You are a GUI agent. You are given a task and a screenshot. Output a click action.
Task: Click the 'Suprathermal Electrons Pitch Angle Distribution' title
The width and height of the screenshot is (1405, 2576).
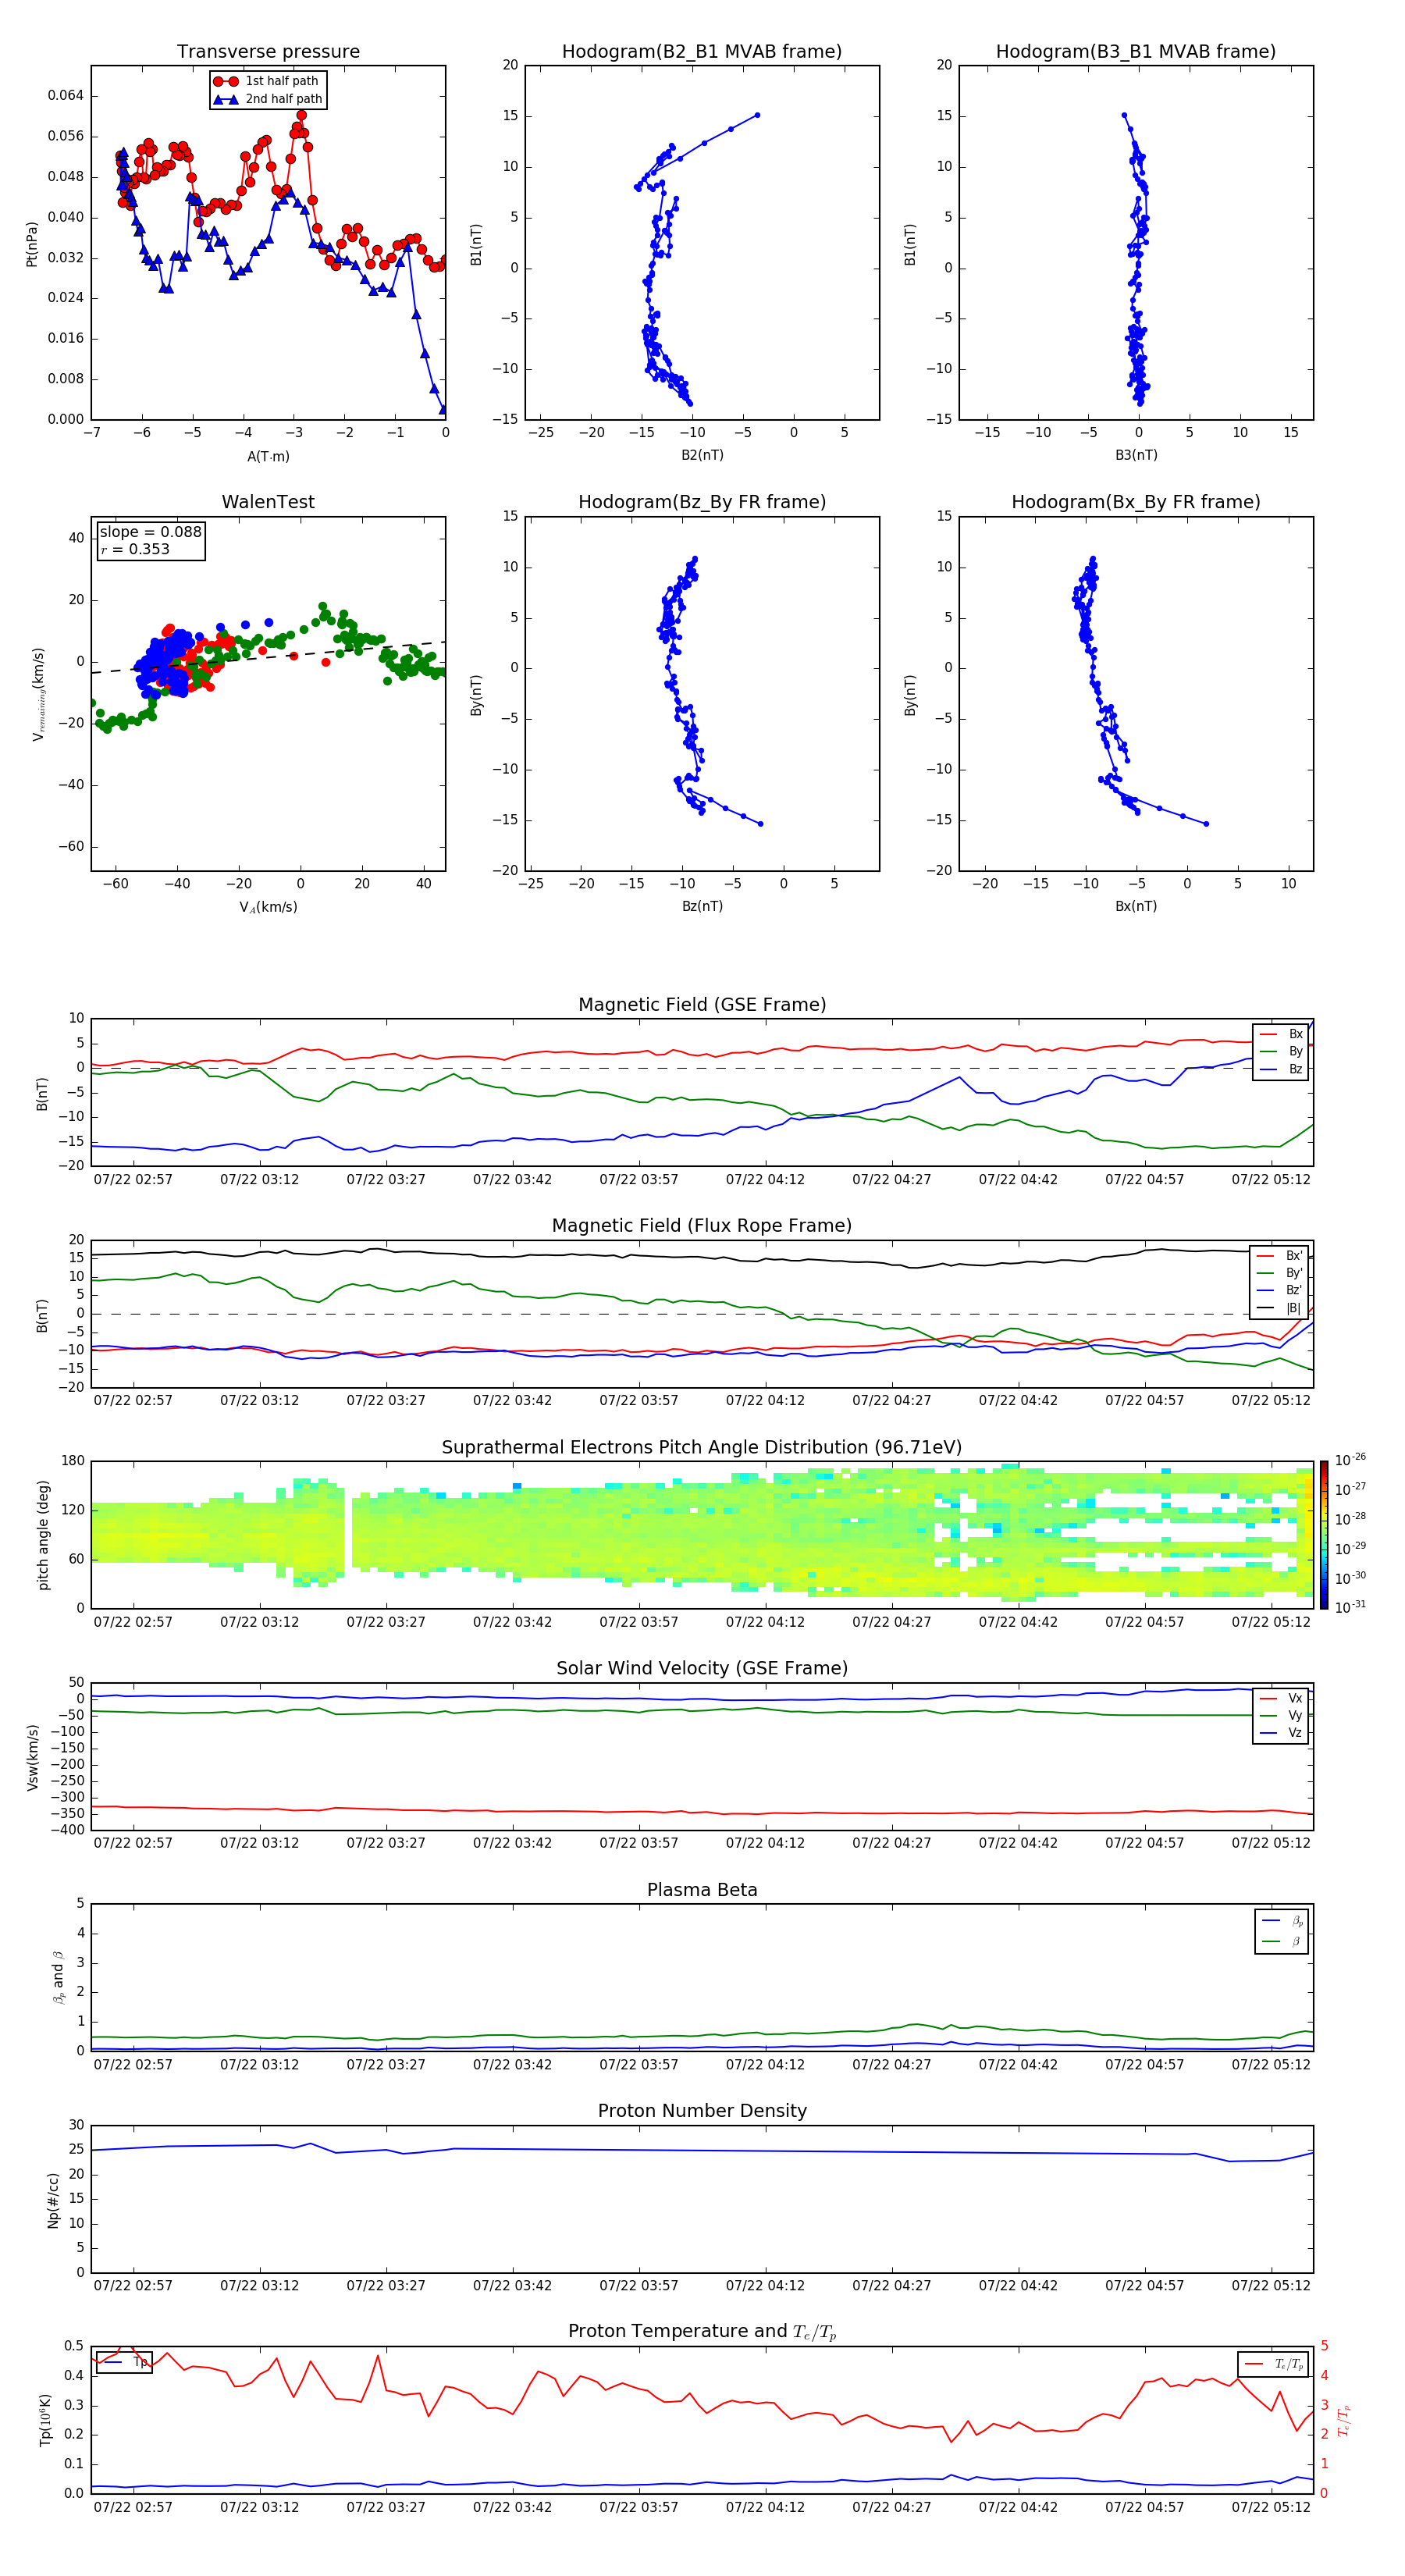702,1448
